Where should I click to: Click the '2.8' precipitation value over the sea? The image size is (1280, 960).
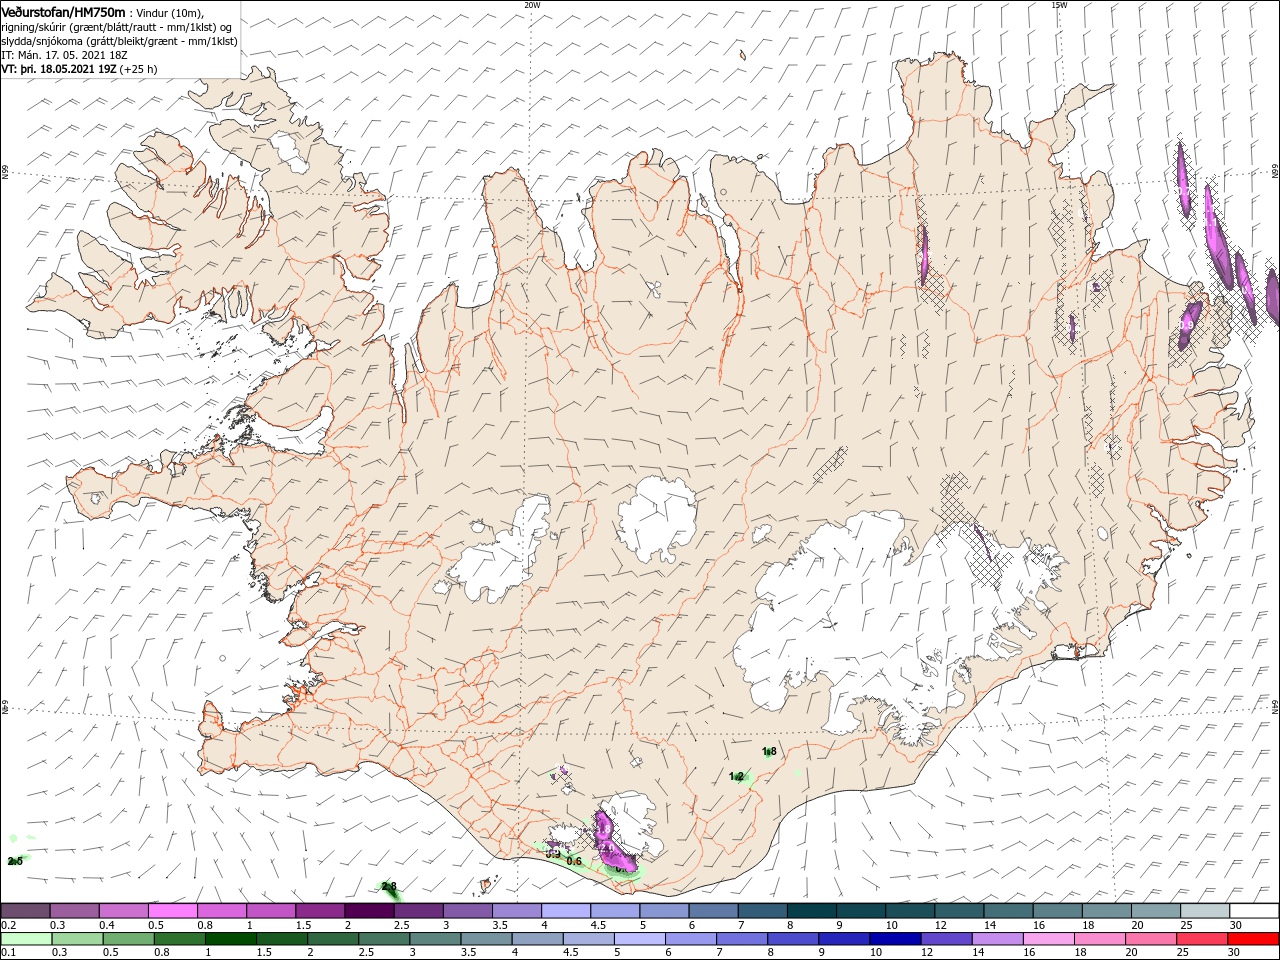(389, 886)
